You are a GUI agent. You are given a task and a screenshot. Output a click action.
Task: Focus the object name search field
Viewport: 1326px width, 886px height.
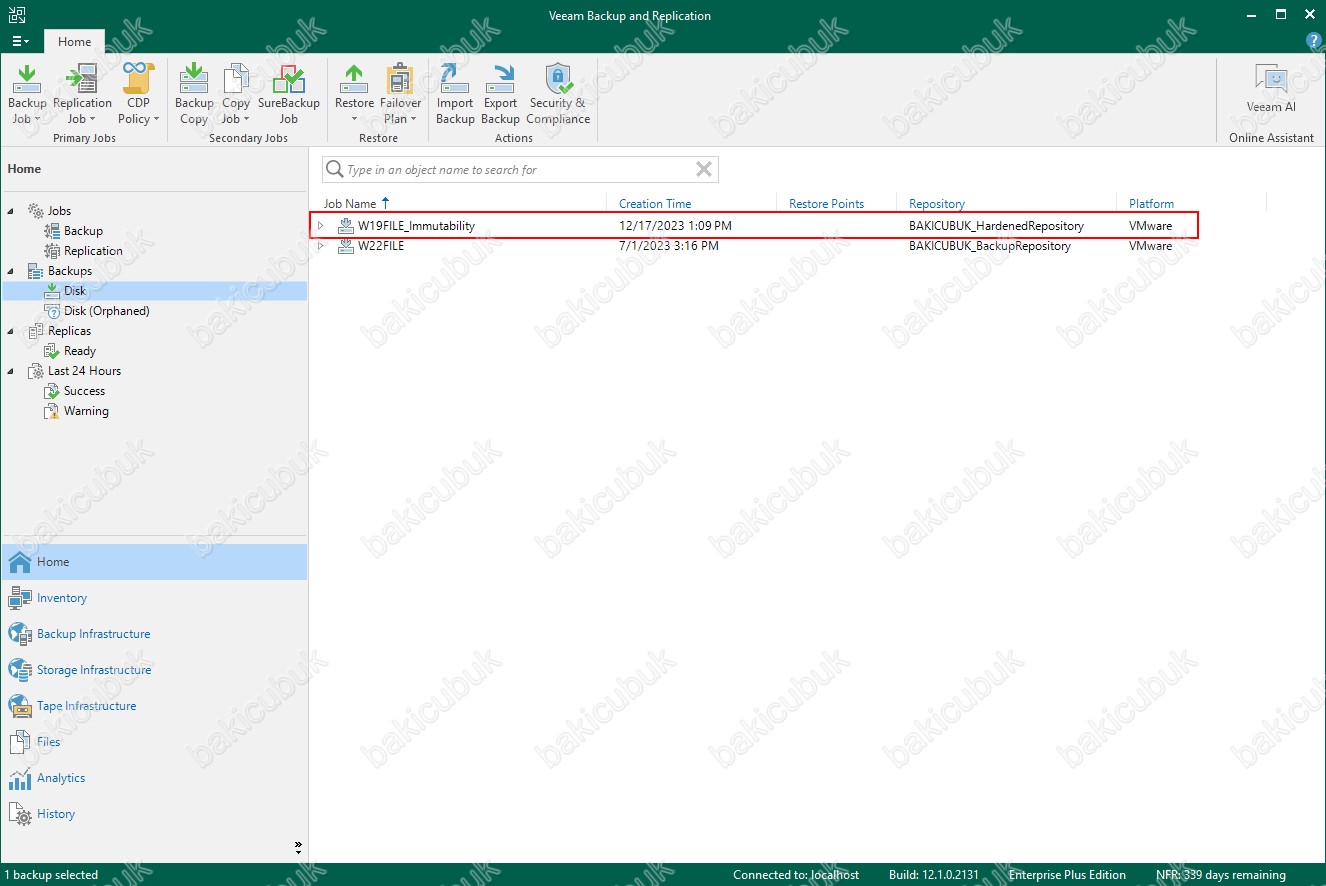pos(520,169)
